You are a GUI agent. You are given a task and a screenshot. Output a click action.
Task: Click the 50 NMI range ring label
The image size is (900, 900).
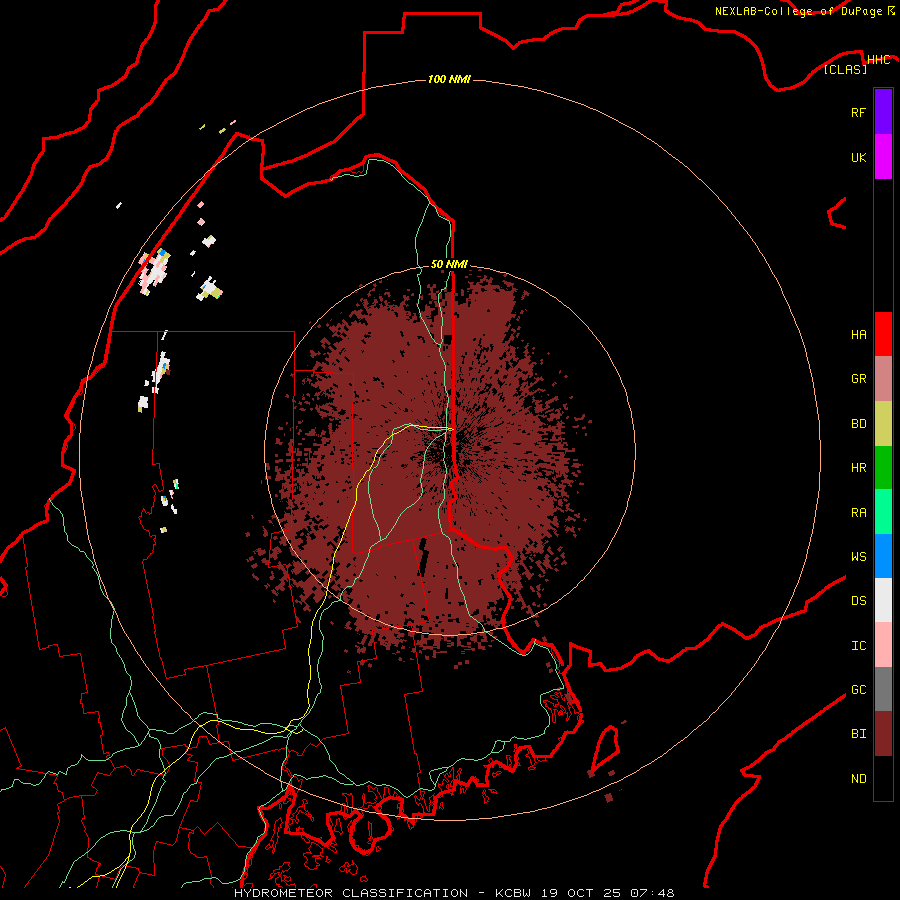pyautogui.click(x=449, y=264)
